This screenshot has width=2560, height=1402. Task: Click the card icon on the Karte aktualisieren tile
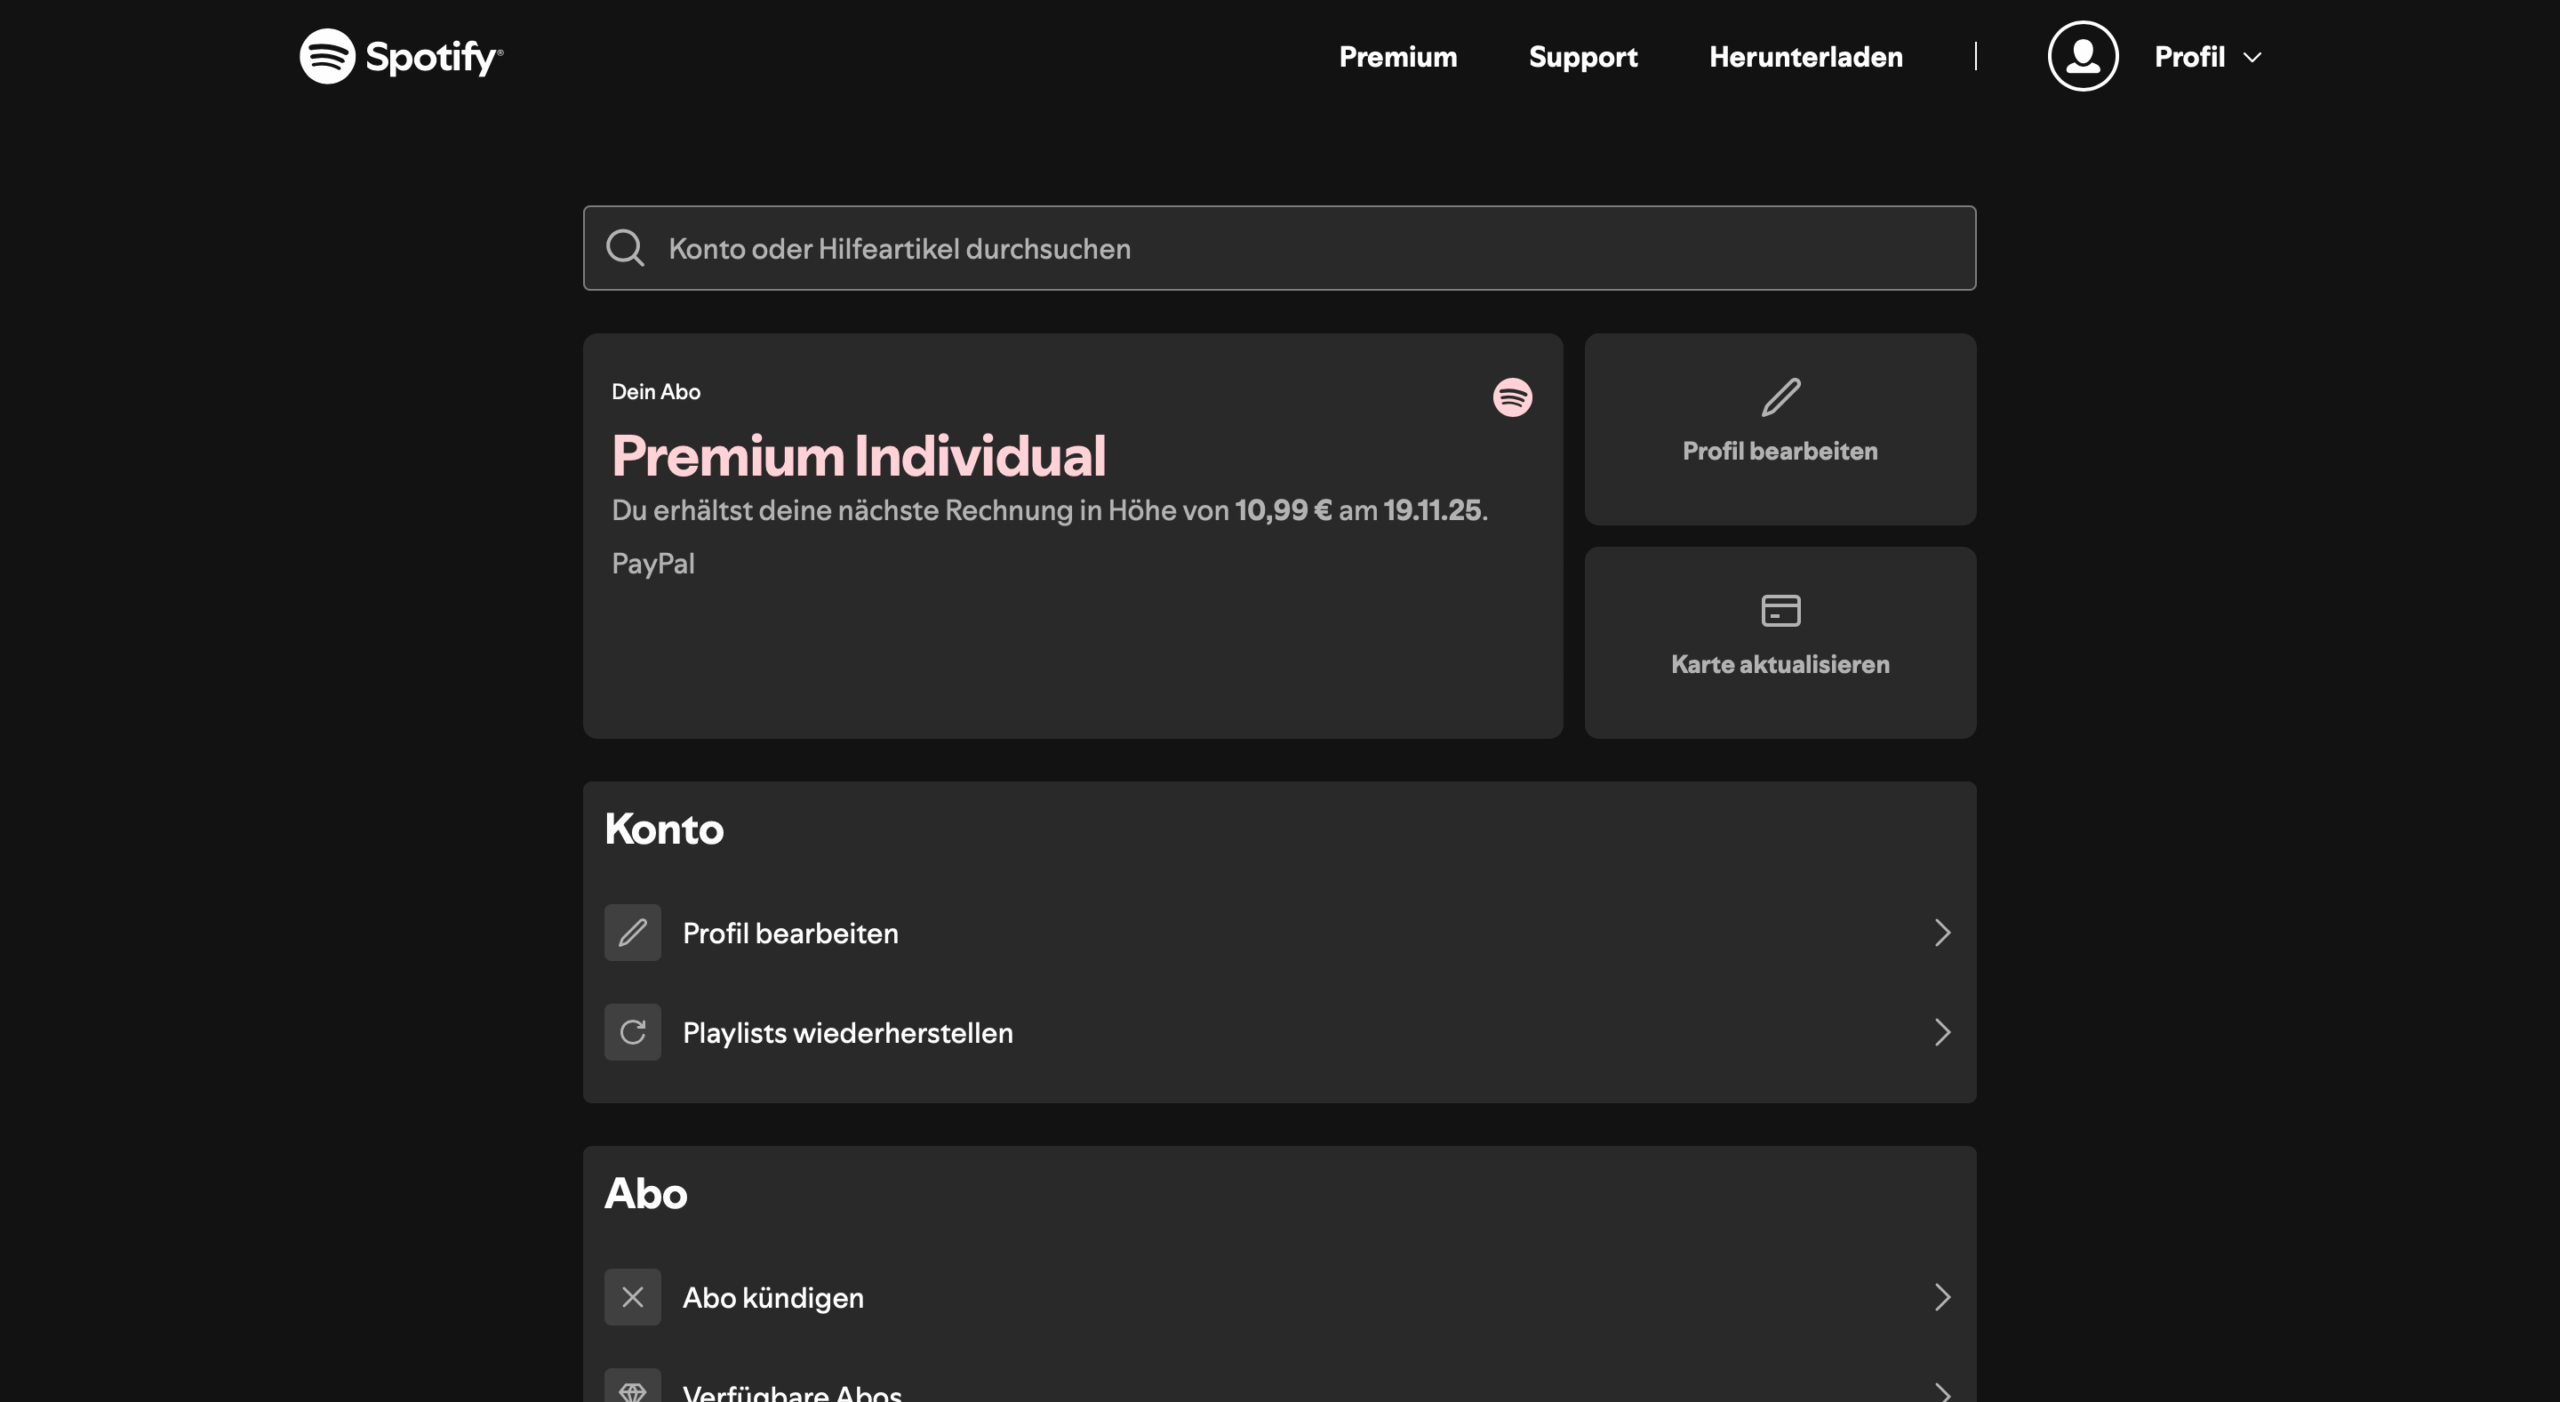pyautogui.click(x=1780, y=610)
